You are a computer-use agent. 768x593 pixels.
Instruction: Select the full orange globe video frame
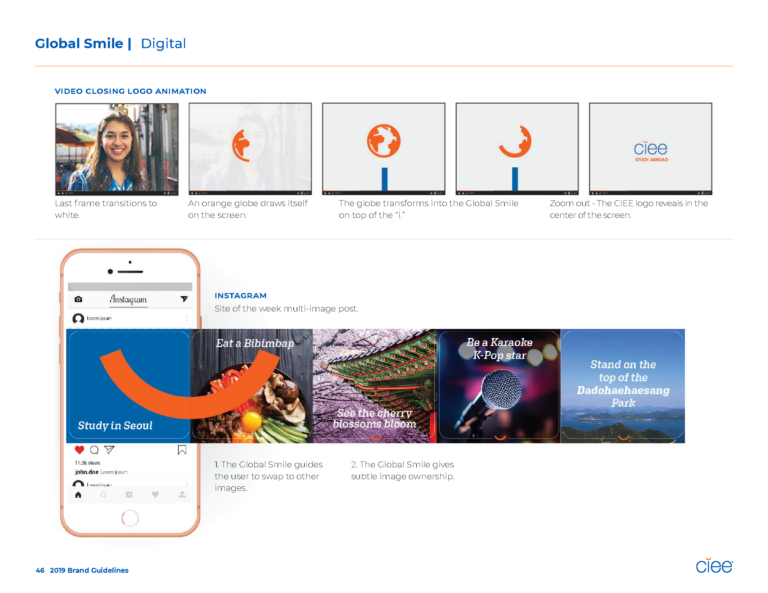(384, 149)
